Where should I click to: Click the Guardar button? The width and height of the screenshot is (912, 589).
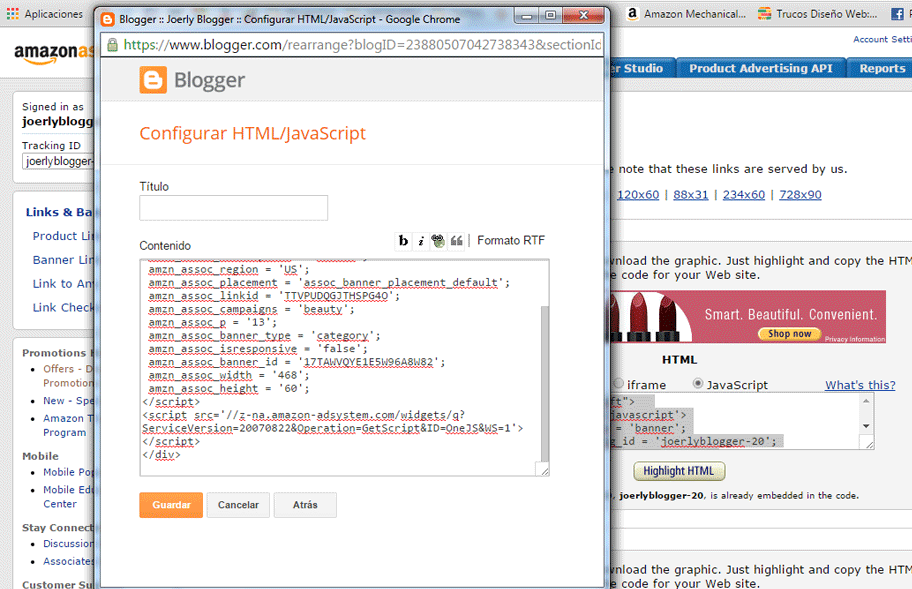171,505
